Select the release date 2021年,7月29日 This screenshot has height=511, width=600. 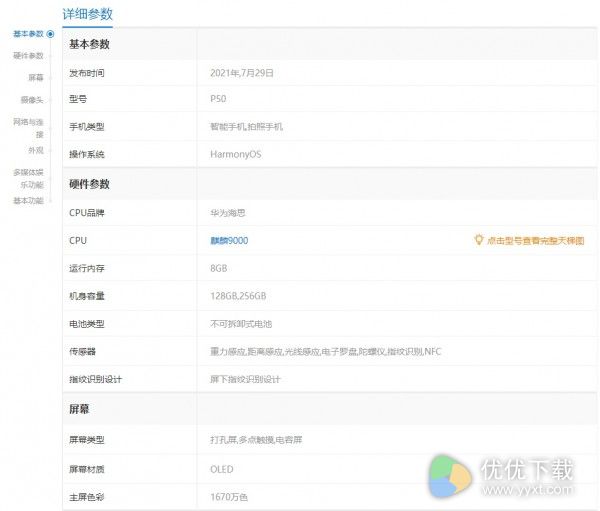(242, 73)
